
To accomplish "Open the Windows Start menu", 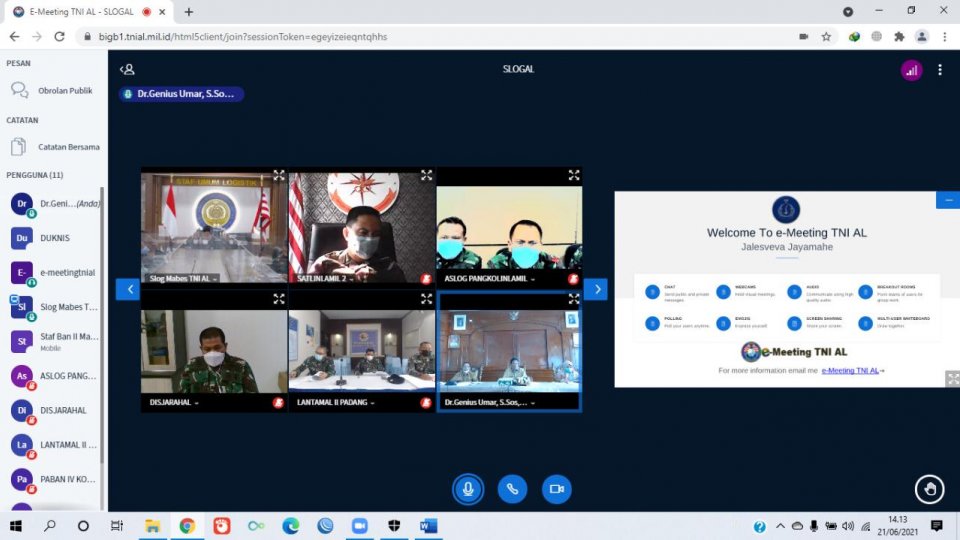I will coord(16,526).
